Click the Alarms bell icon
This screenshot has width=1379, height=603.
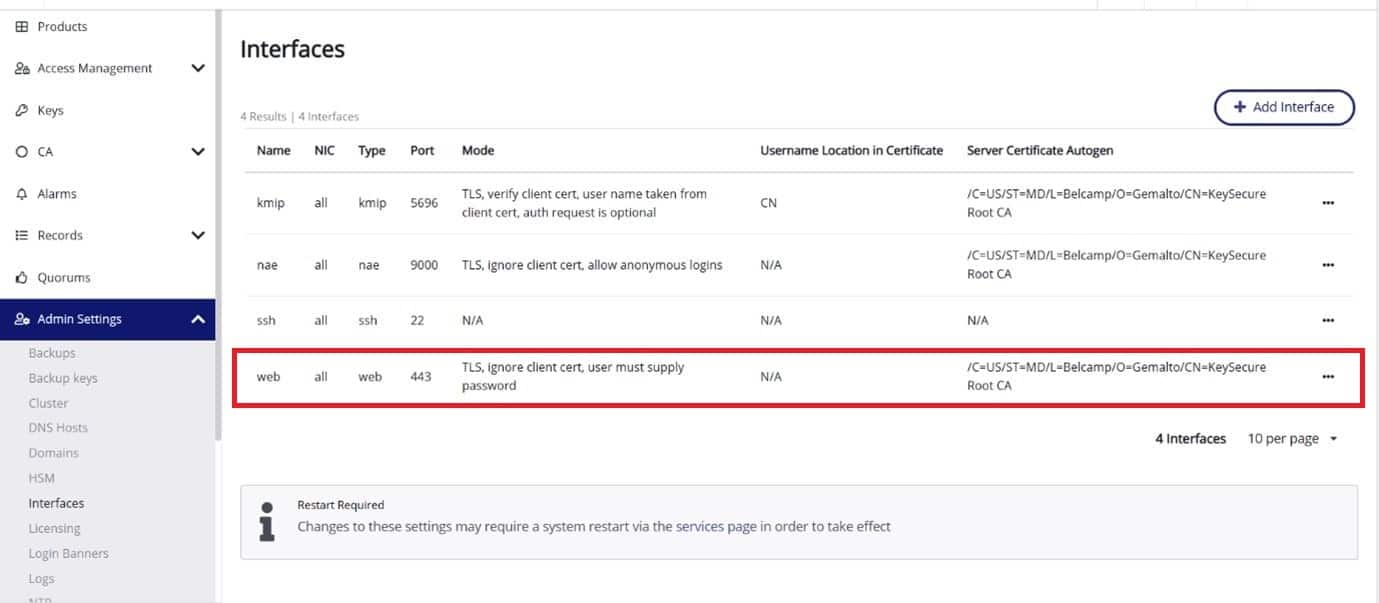point(22,194)
